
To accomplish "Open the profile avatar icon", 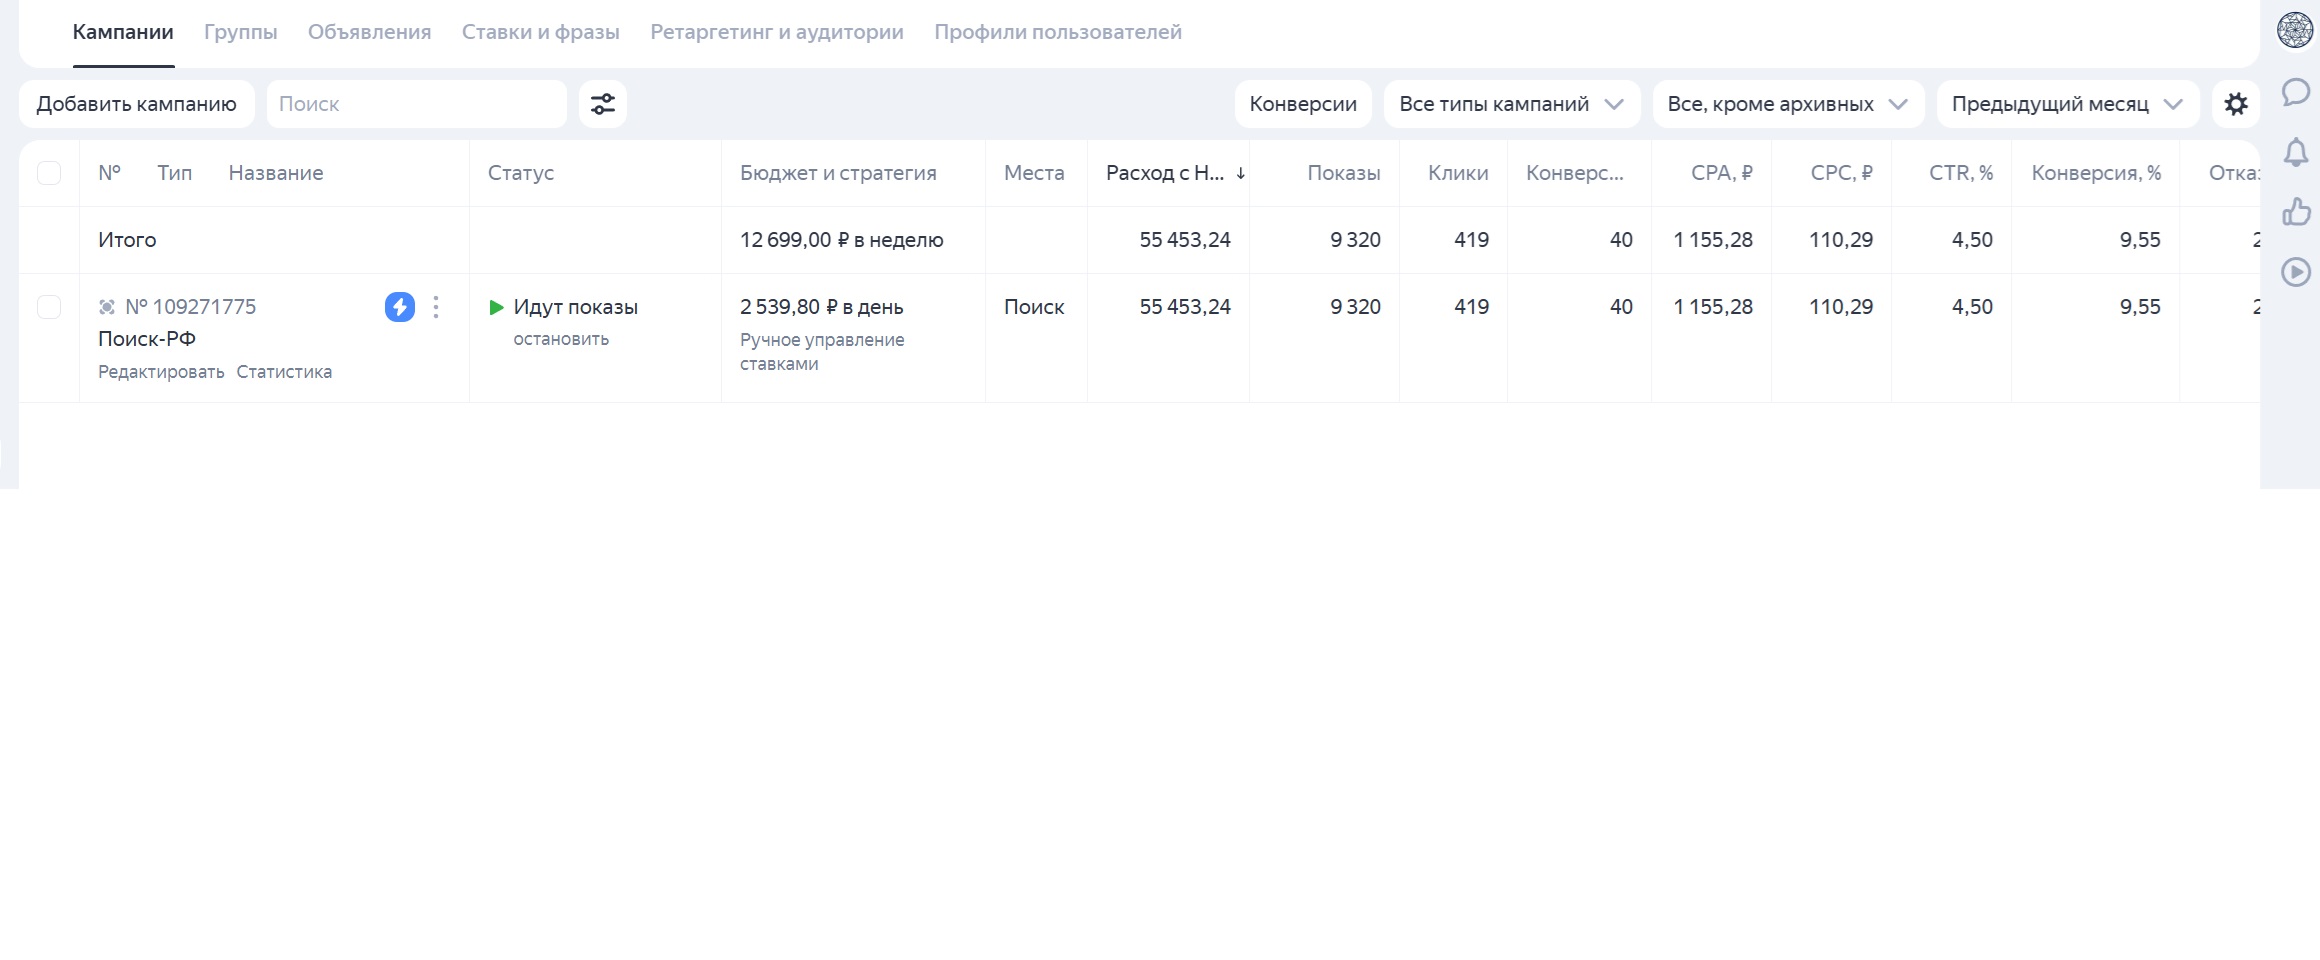I will click(2295, 30).
